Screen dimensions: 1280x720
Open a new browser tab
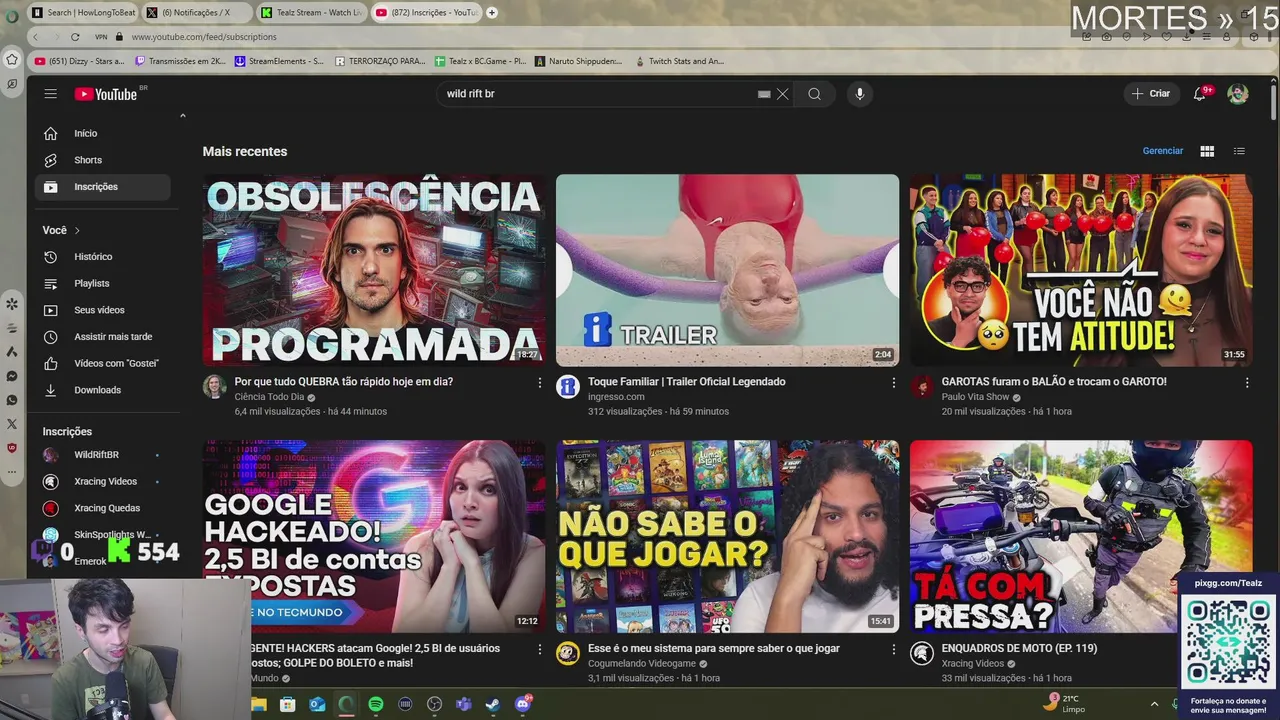coord(492,12)
